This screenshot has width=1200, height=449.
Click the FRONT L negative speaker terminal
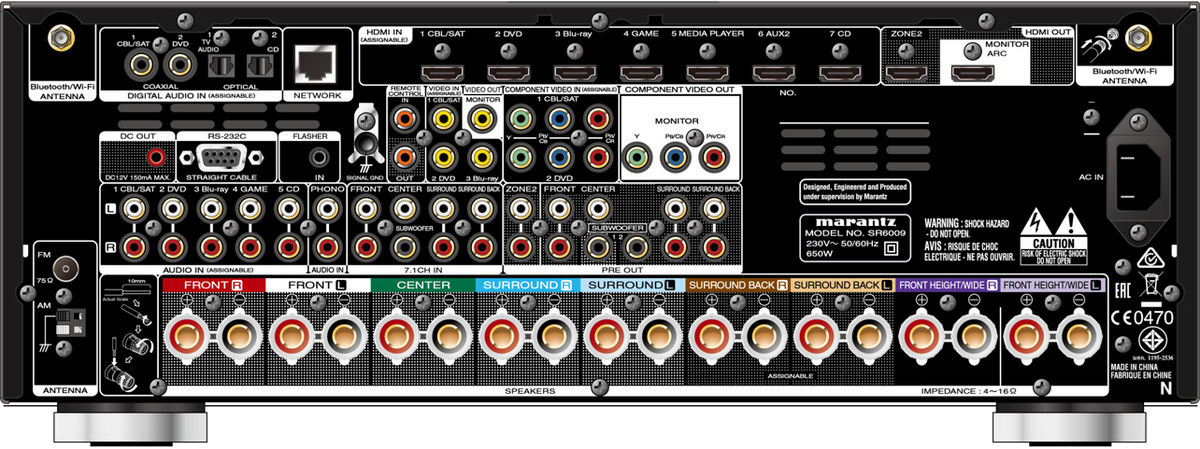point(344,335)
